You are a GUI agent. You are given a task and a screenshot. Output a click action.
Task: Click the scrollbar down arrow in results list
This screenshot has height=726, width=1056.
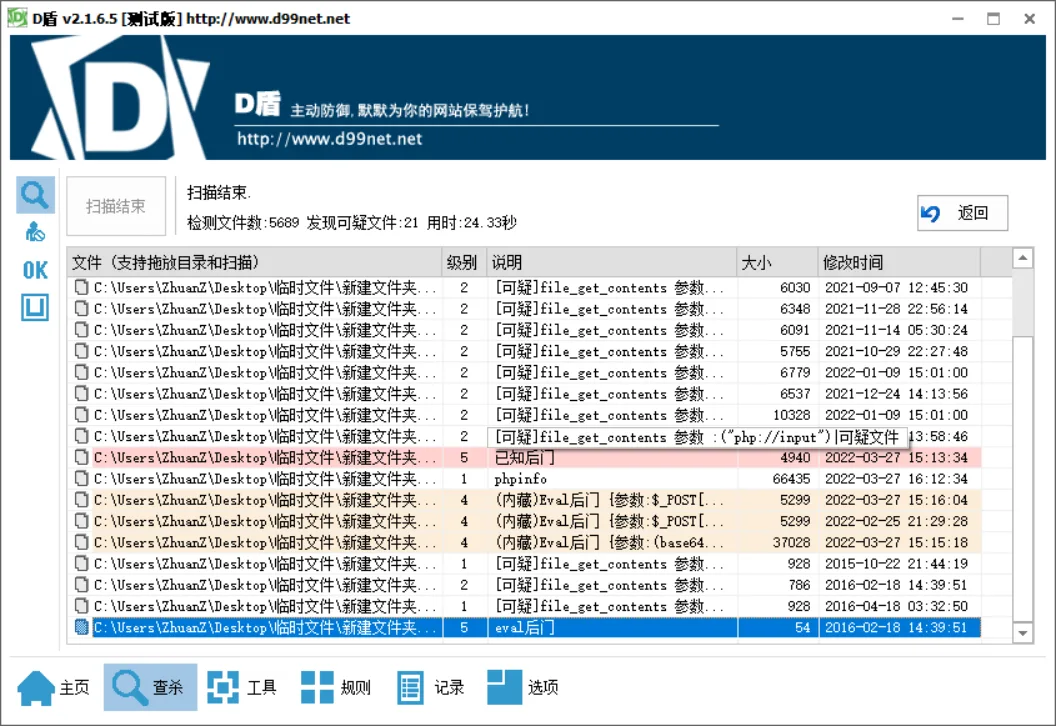[x=1022, y=633]
